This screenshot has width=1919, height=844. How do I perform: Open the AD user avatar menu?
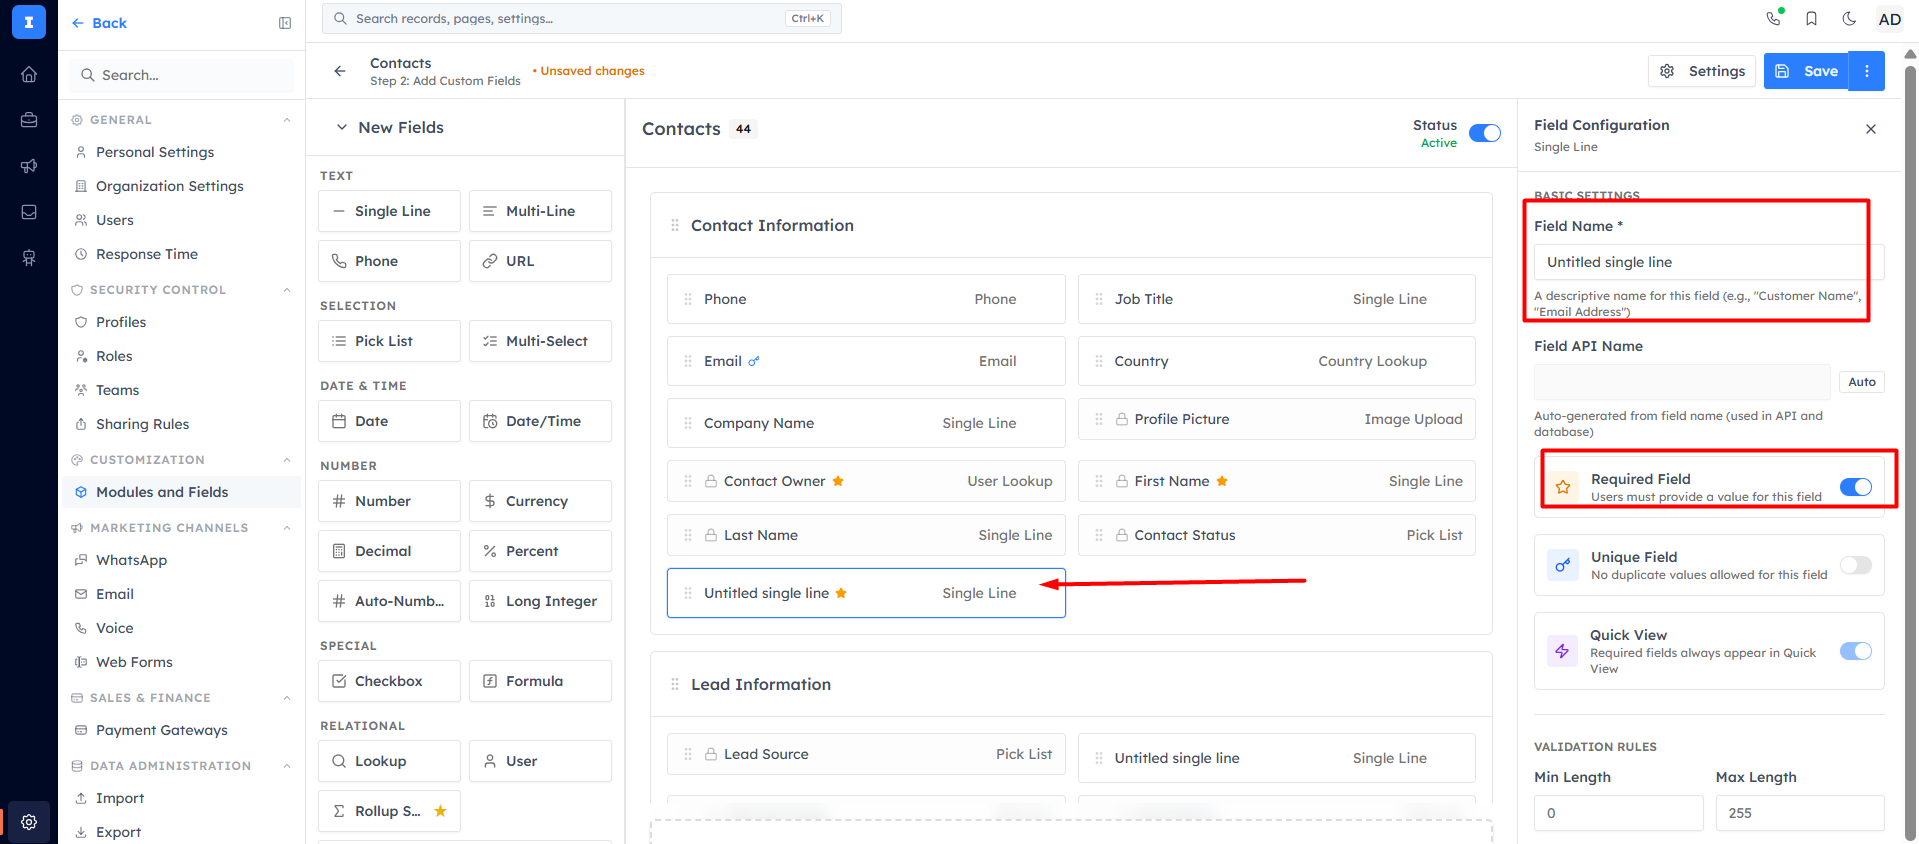[1889, 19]
